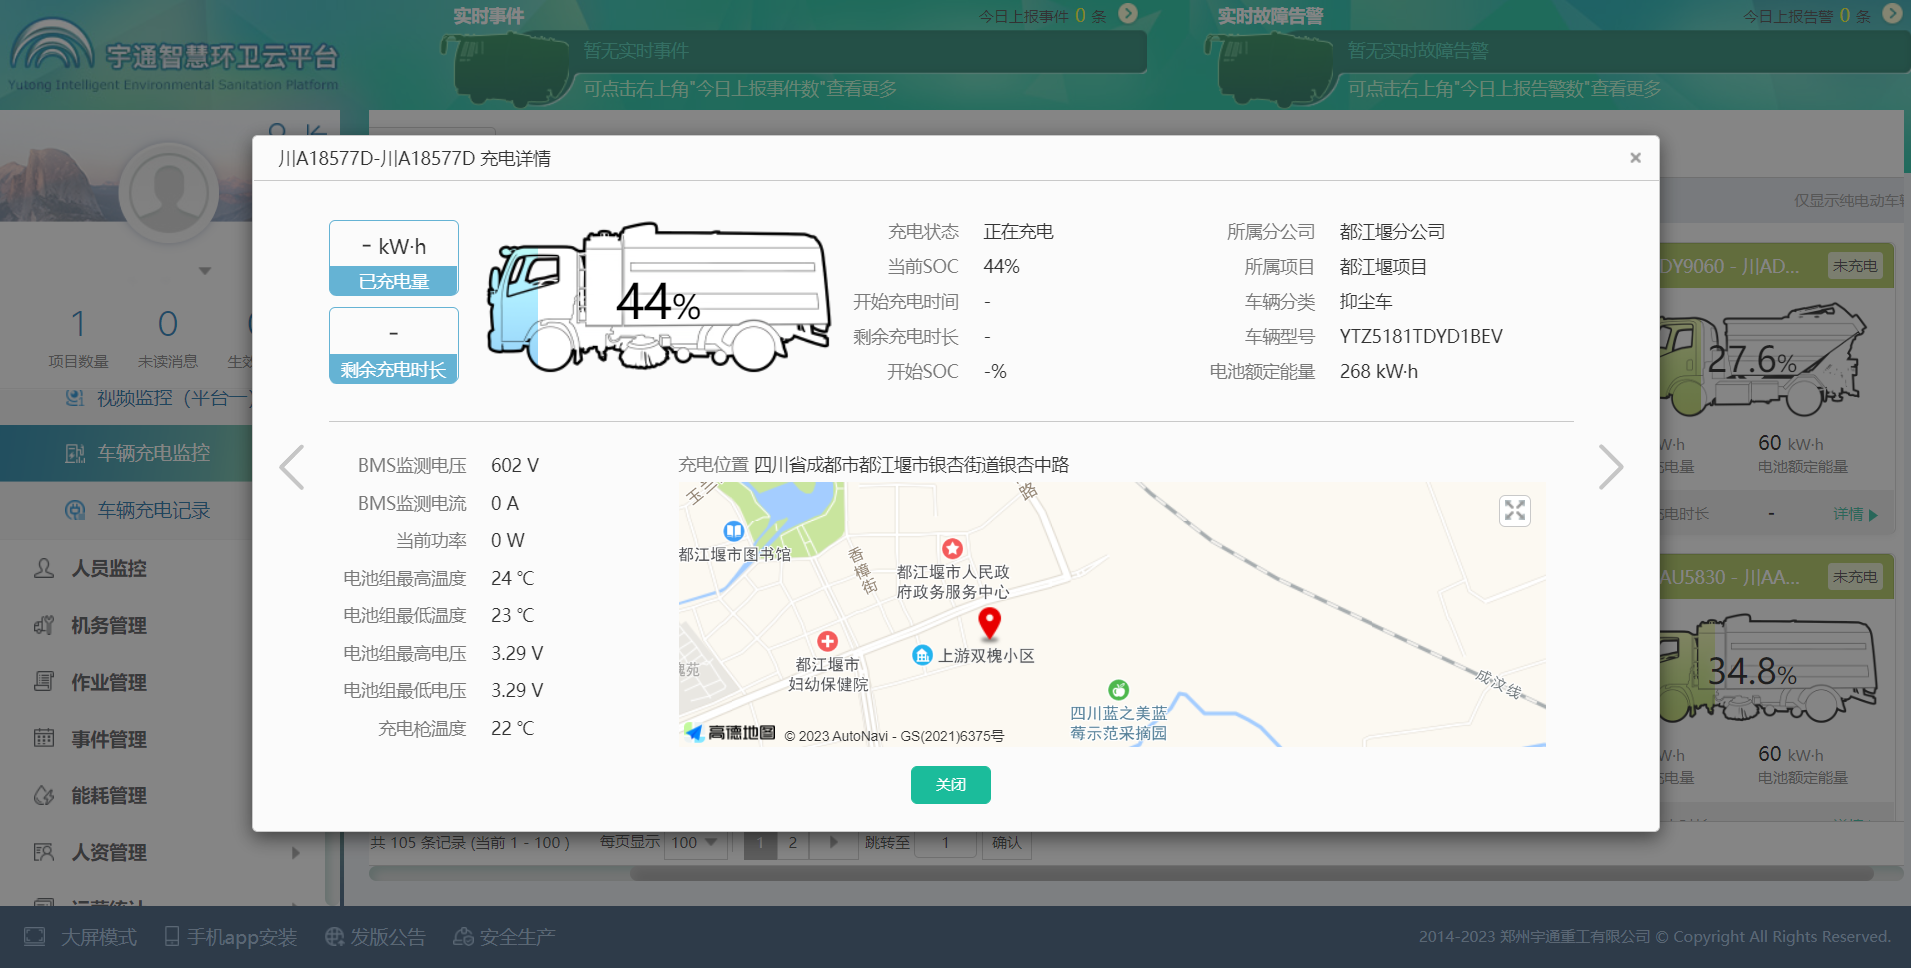The image size is (1911, 968).
Task: Open 人员监控 via its person icon
Action: [44, 567]
